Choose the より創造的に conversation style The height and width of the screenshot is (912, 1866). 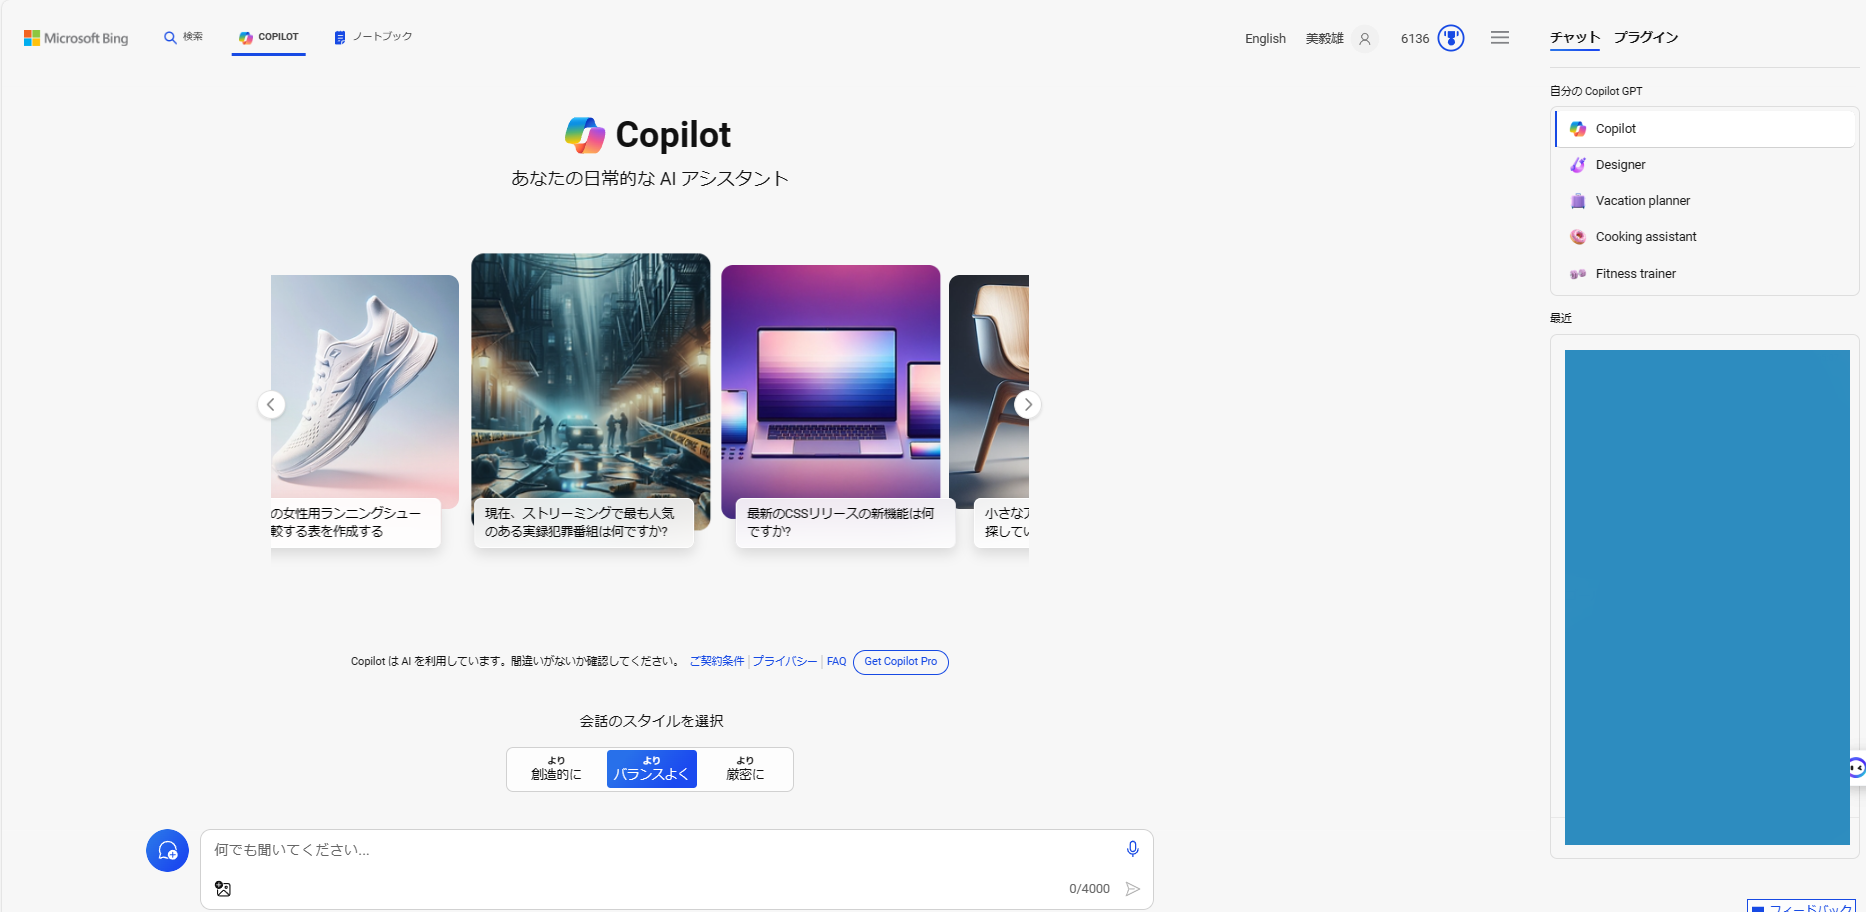[556, 769]
